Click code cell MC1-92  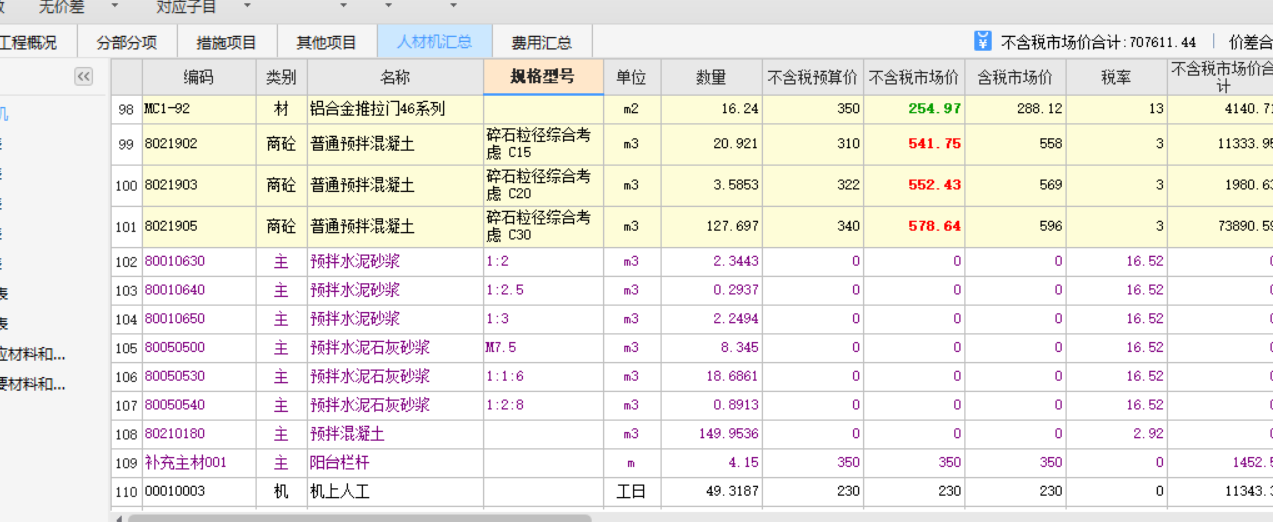click(198, 109)
